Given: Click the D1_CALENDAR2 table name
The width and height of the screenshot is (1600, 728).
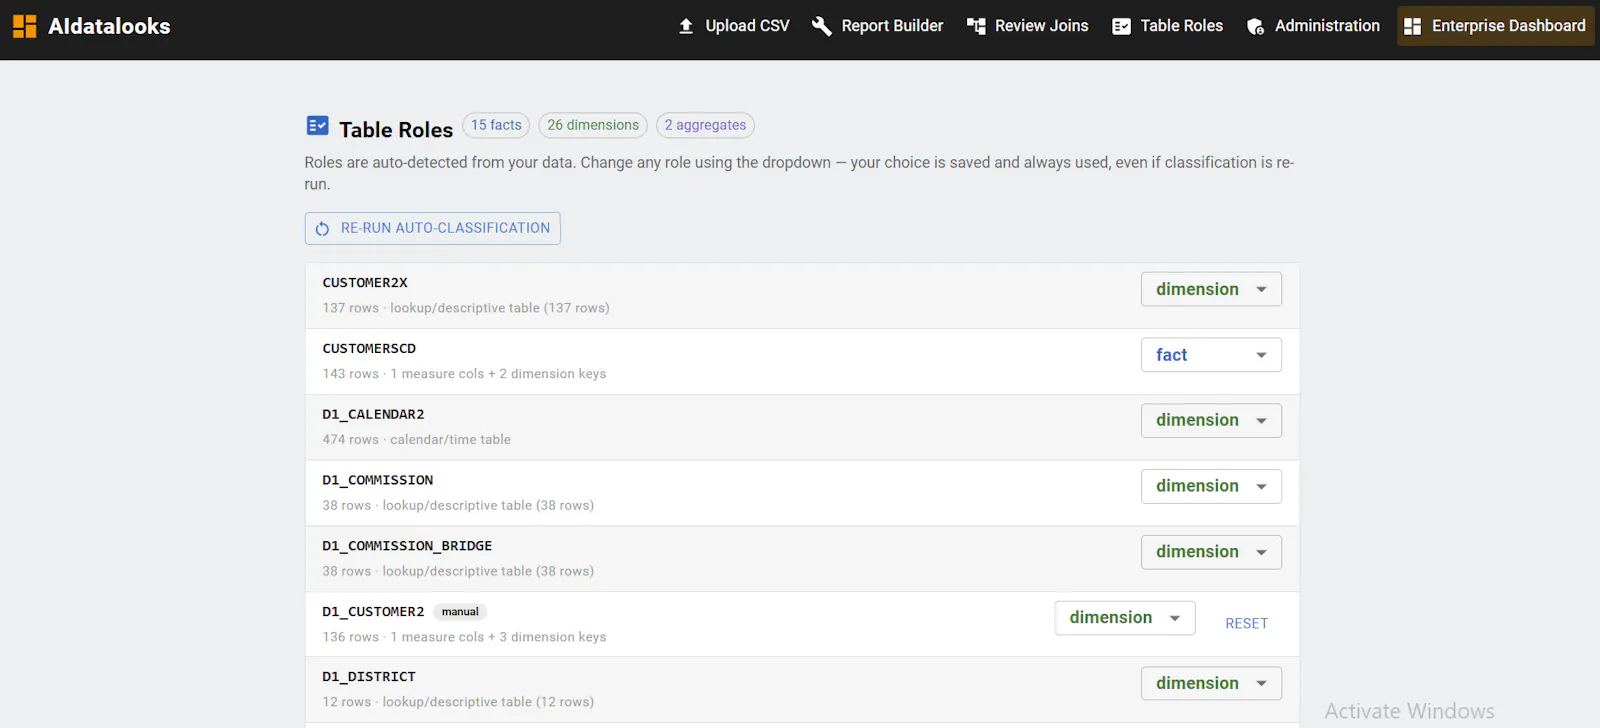Looking at the screenshot, I should [x=373, y=414].
